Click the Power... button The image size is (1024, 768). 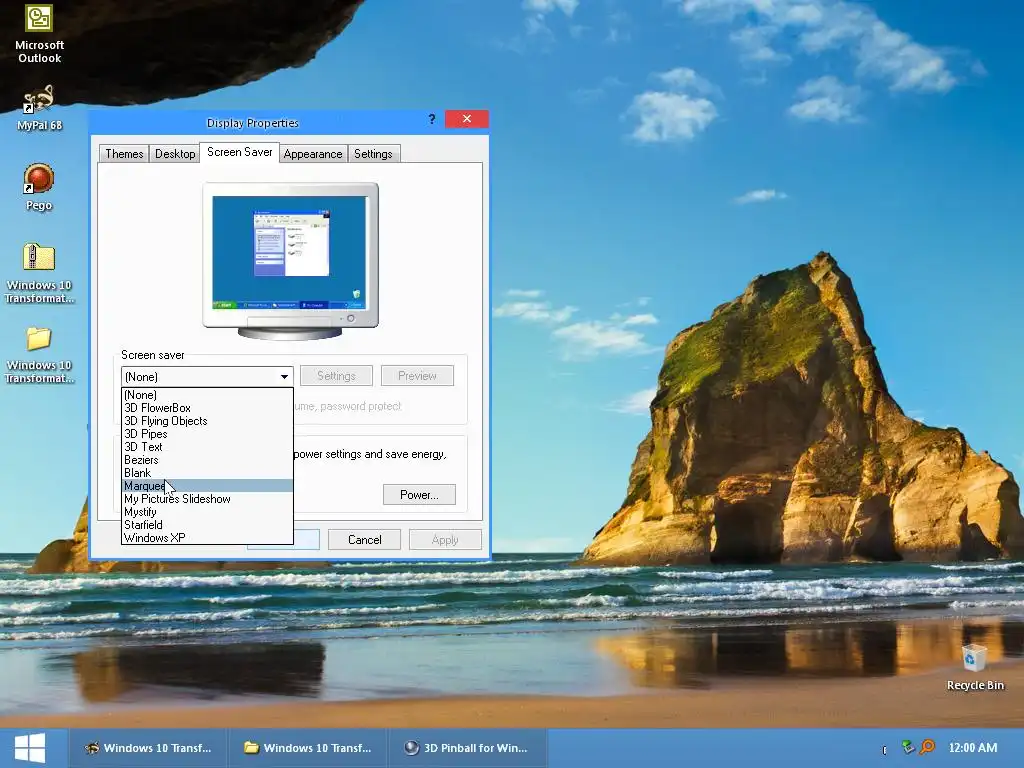[x=419, y=494]
